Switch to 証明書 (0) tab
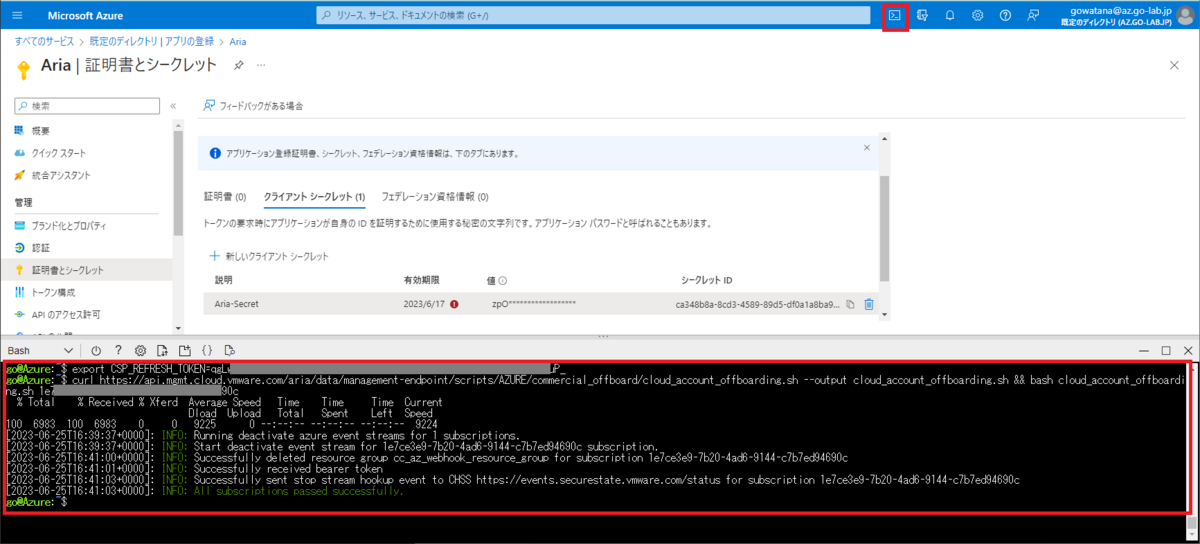Image resolution: width=1200 pixels, height=544 pixels. pyautogui.click(x=225, y=197)
